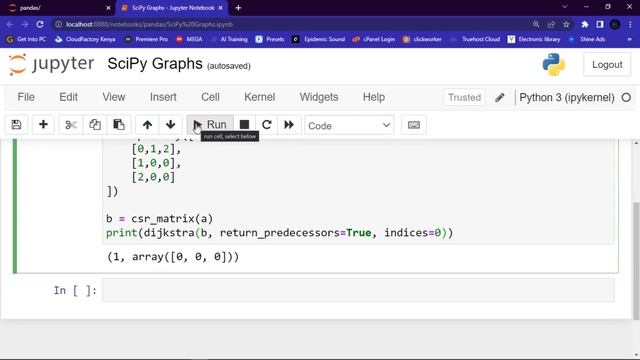Click the Logout button
The height and width of the screenshot is (360, 640).
pyautogui.click(x=607, y=64)
